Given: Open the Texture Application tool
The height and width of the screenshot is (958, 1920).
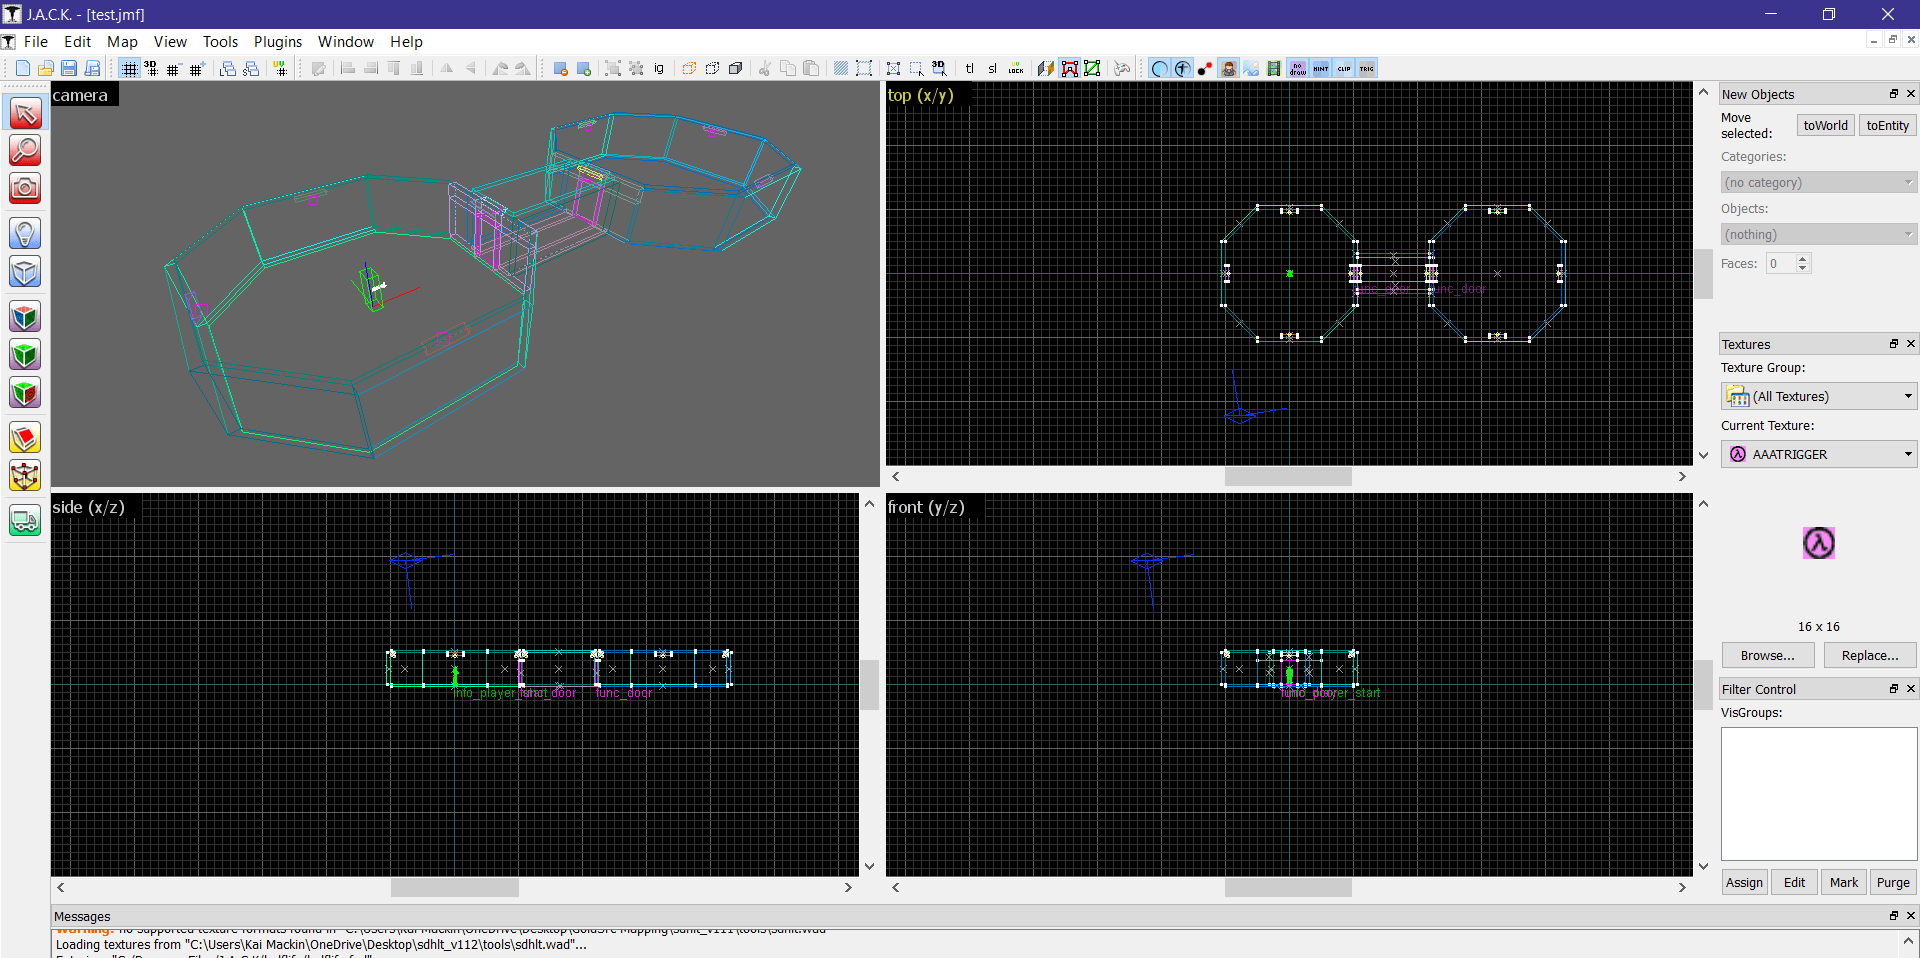Looking at the screenshot, I should [x=25, y=317].
